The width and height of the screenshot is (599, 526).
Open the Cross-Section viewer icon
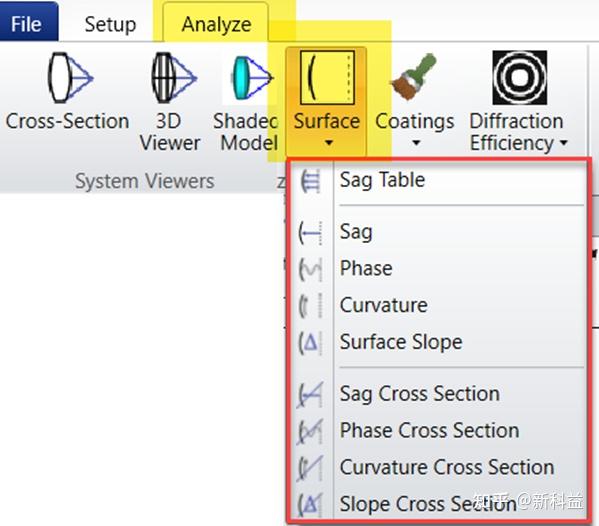[x=70, y=78]
